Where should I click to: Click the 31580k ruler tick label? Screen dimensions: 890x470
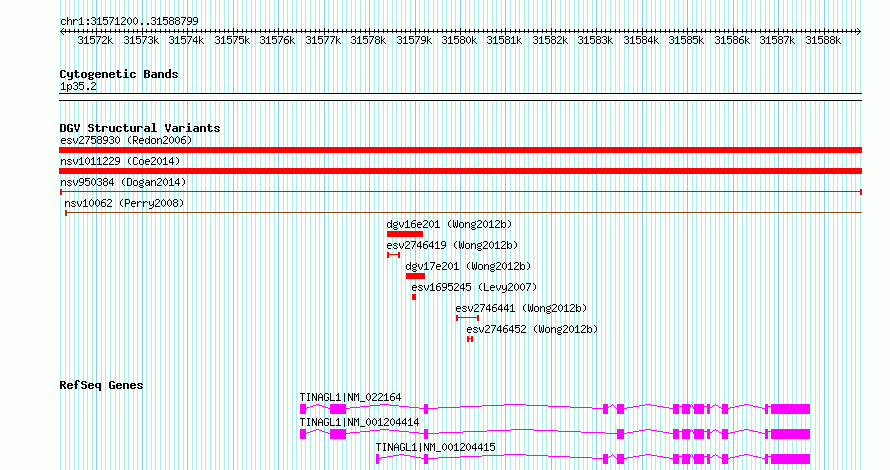(x=459, y=40)
